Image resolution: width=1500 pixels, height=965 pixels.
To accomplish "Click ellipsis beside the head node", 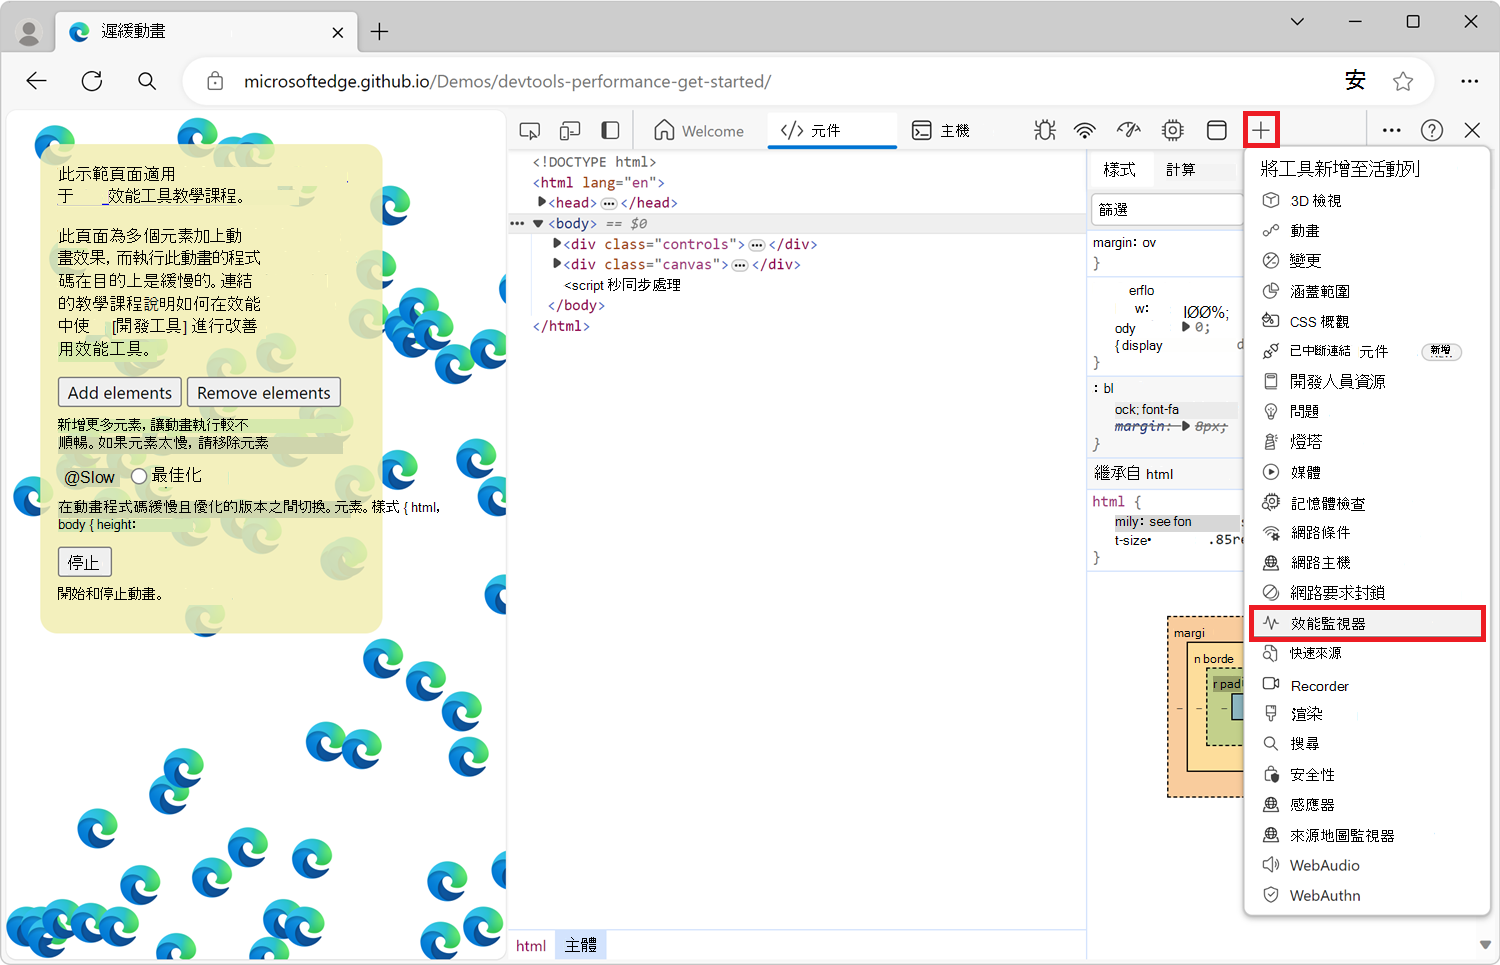I will click(609, 203).
